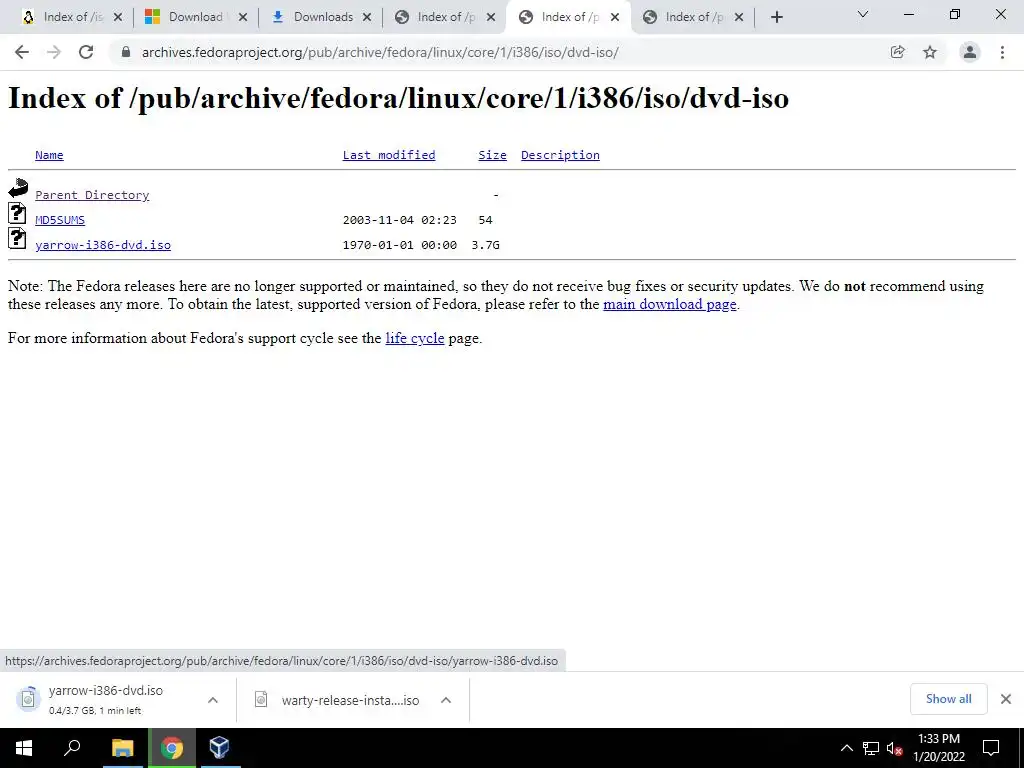Viewport: 1024px width, 768px height.
Task: Click the 2003-11-04 02:23 timestamp
Action: pyautogui.click(x=400, y=220)
